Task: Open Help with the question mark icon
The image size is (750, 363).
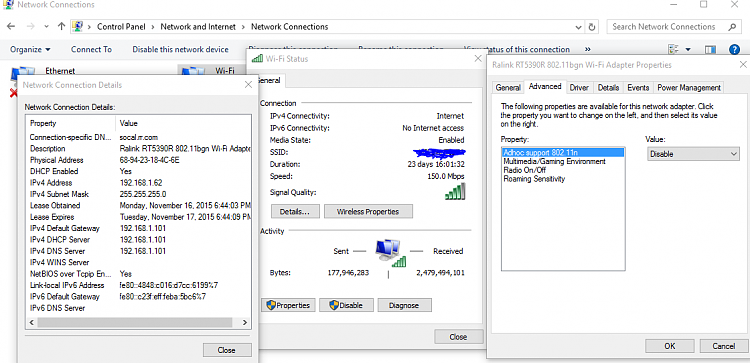Action: [x=734, y=49]
